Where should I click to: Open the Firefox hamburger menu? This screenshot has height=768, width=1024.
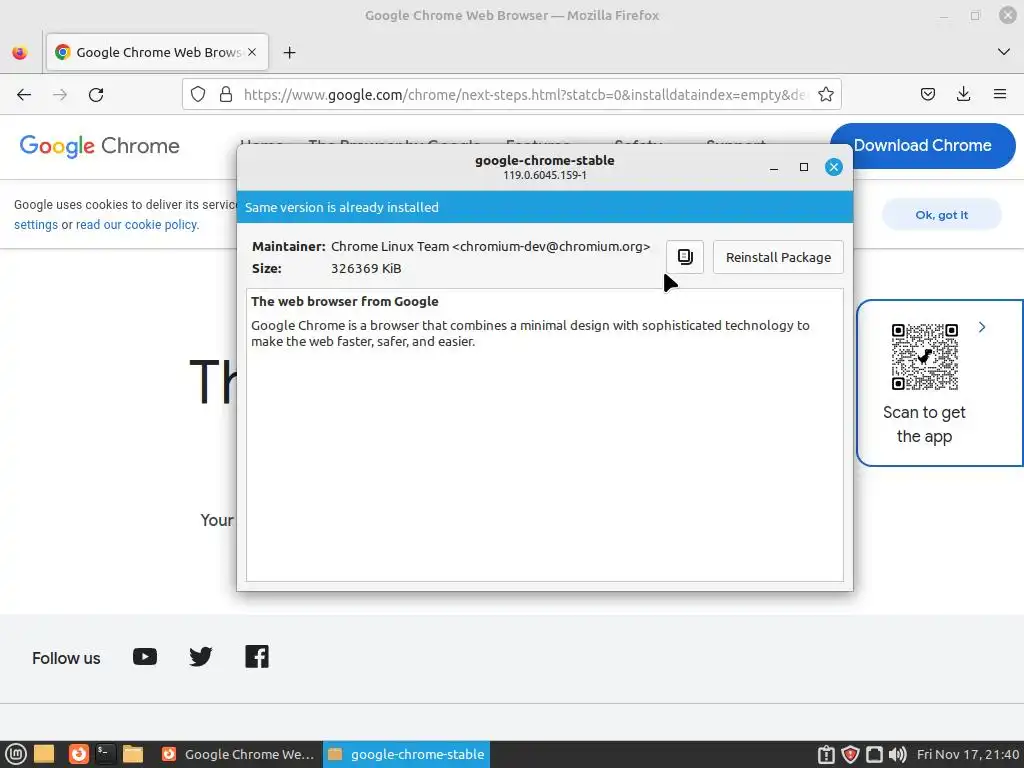point(1000,94)
